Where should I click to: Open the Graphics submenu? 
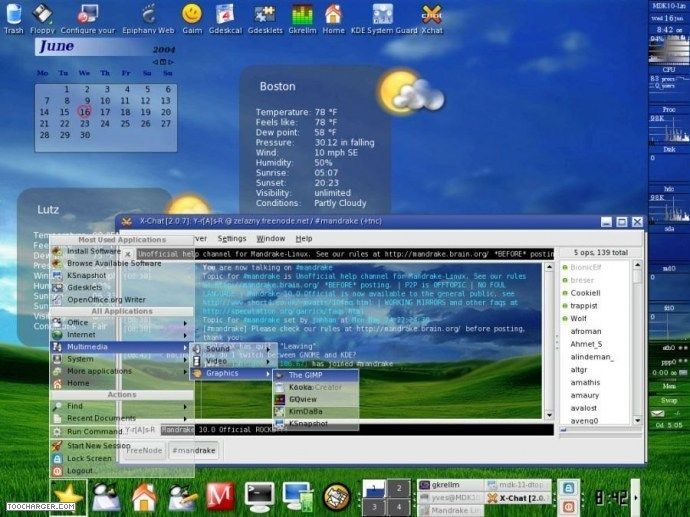(232, 373)
